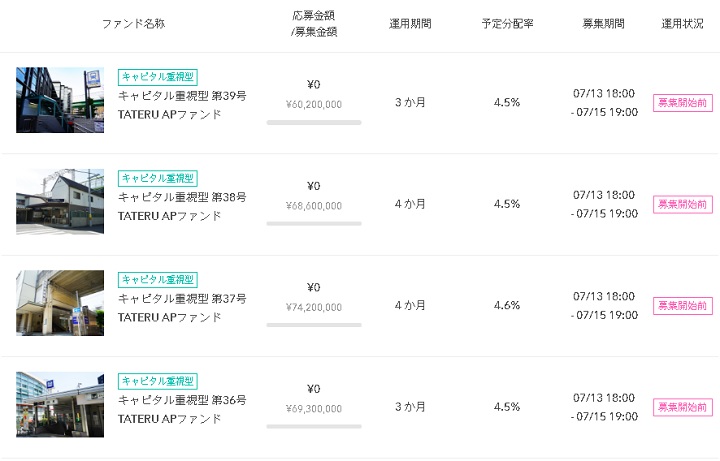The image size is (720, 461).
Task: Open the fund No. 39 property thumbnail
Action: click(60, 100)
